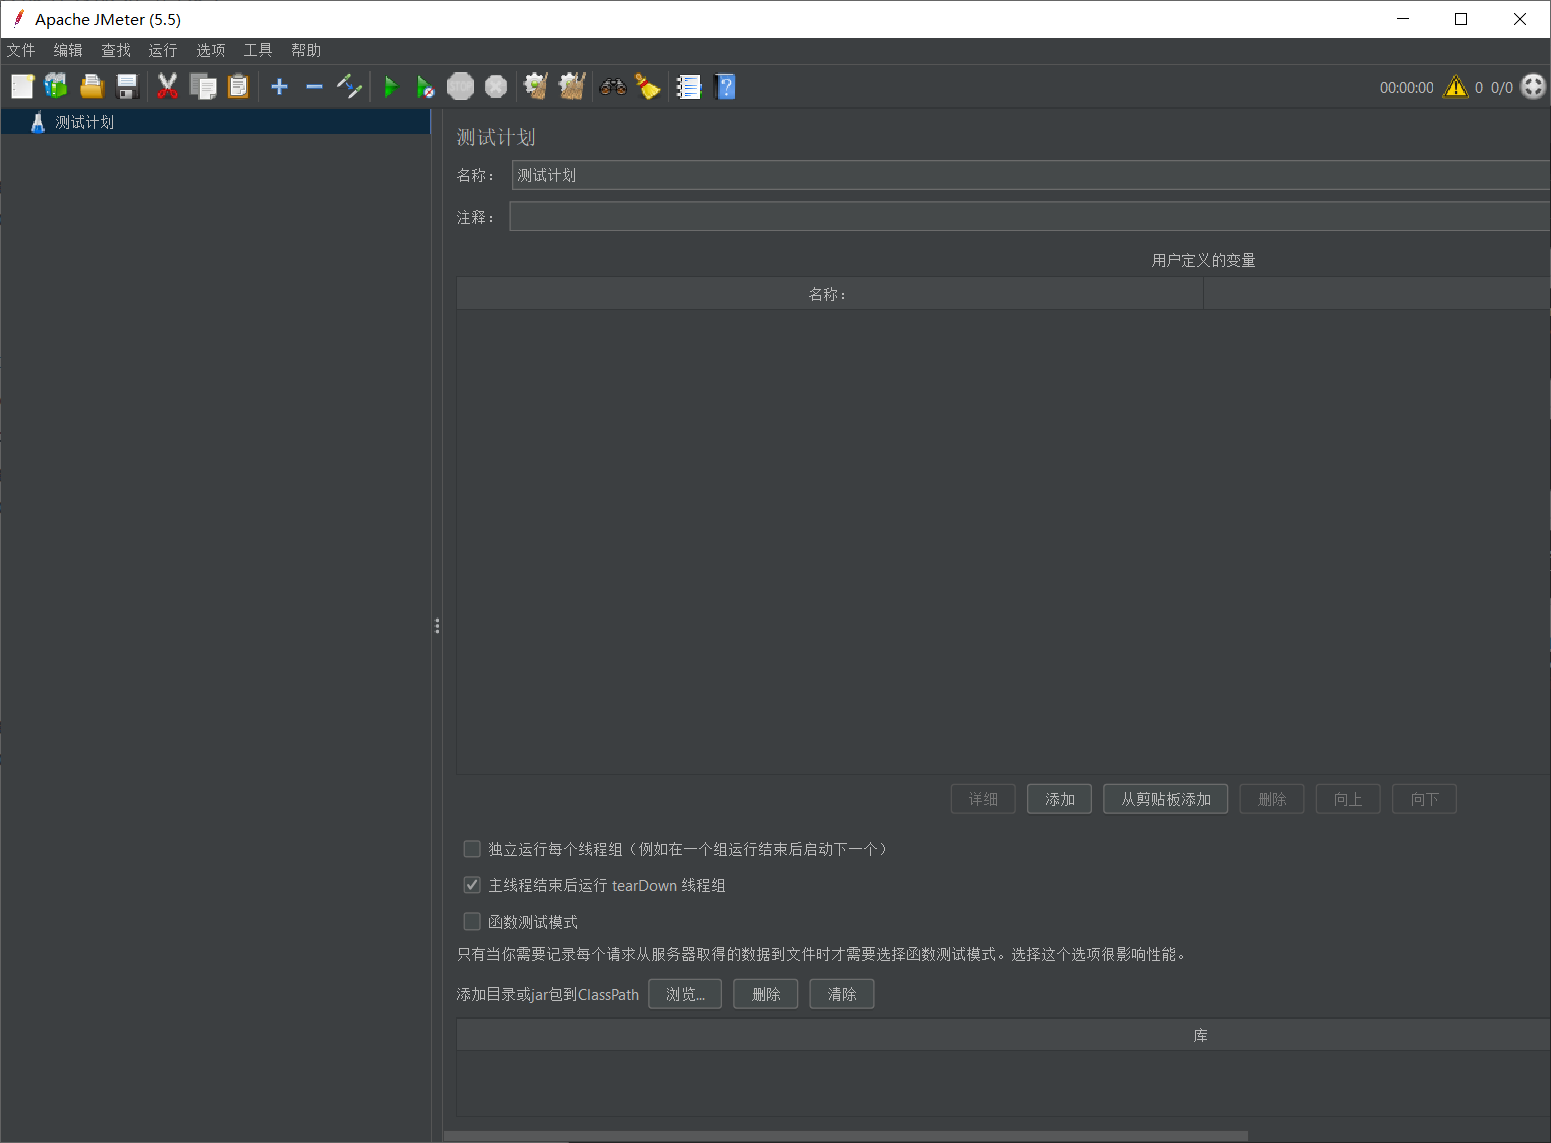1551x1143 pixels.
Task: Click the horizontal scrollbar at bottom
Action: point(846,1136)
